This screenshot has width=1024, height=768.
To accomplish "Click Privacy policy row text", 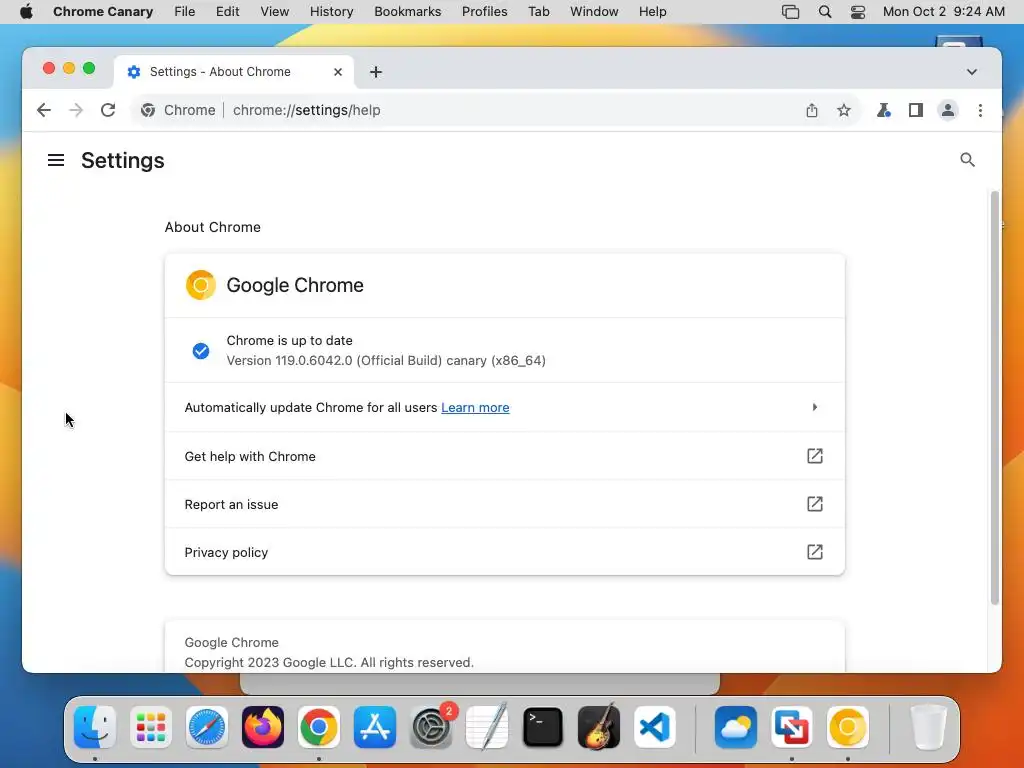I will 226,552.
